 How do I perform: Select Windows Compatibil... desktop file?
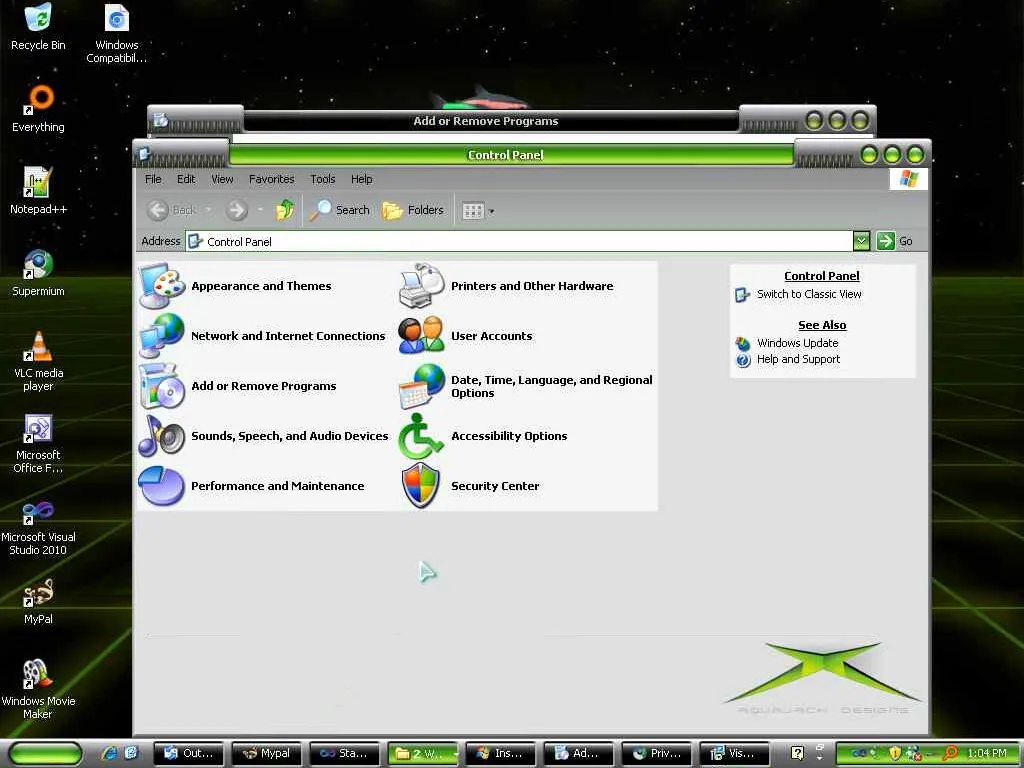tap(117, 34)
